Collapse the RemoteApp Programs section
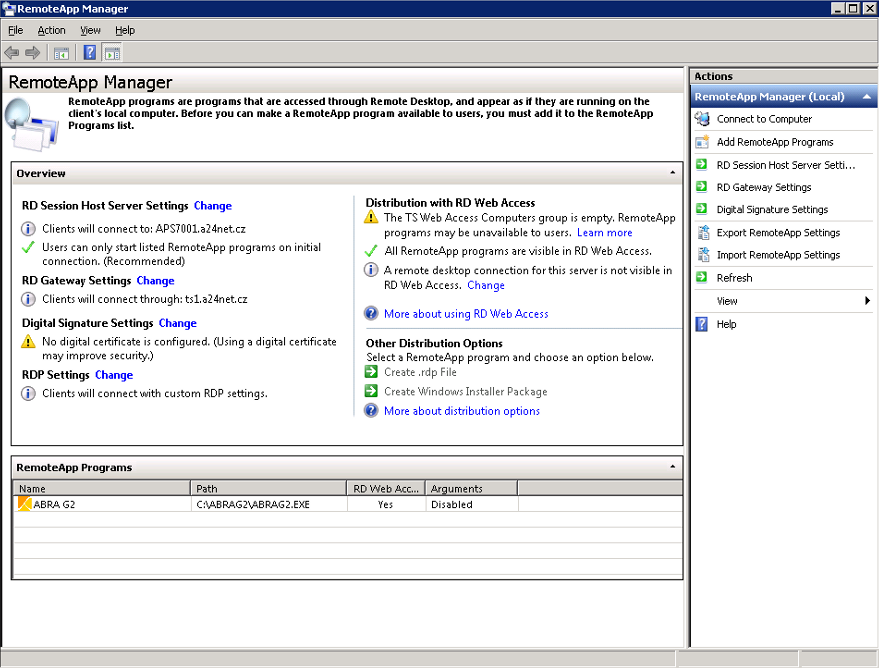The image size is (879, 668). coord(672,467)
